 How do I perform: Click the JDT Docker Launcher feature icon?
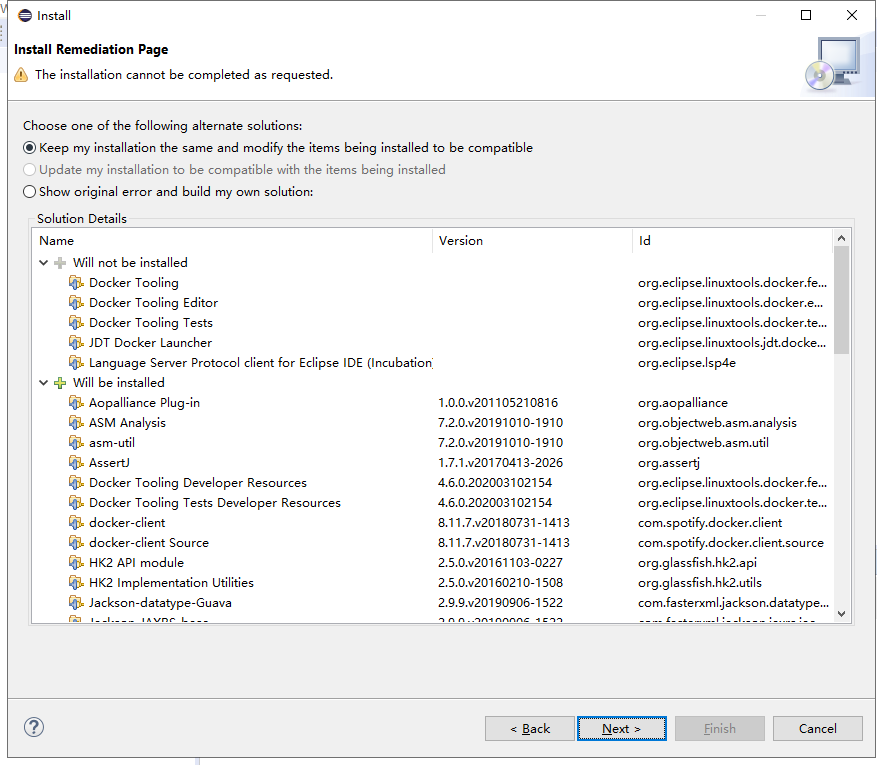pos(76,343)
